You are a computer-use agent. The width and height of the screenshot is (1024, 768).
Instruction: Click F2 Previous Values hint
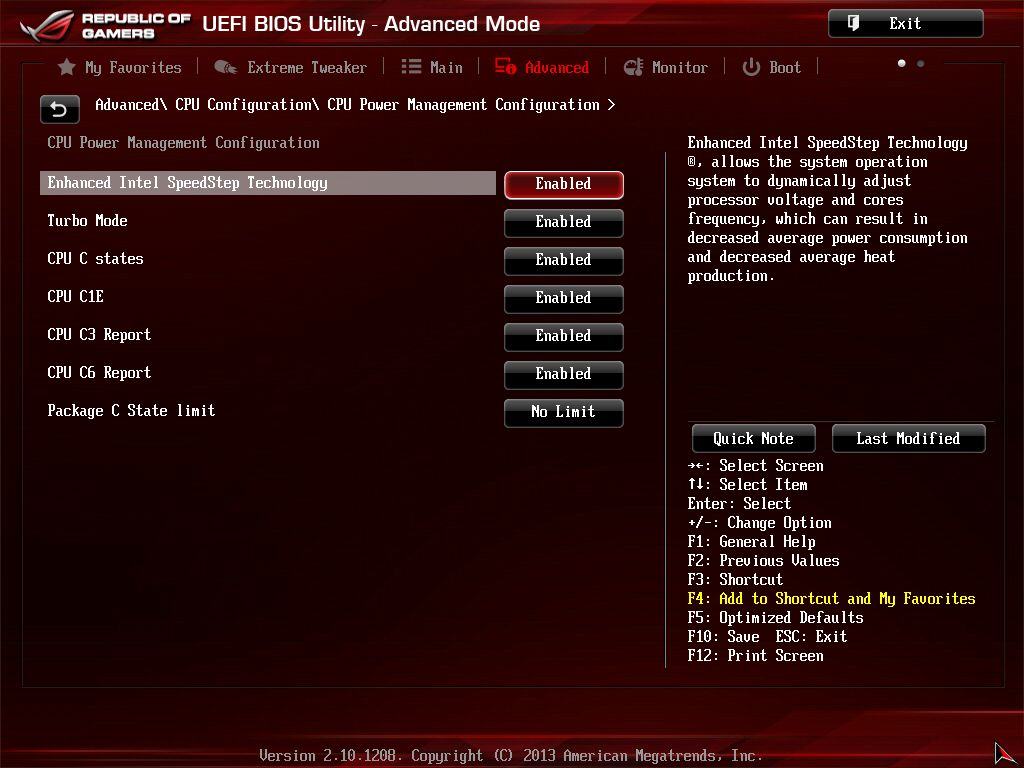763,561
